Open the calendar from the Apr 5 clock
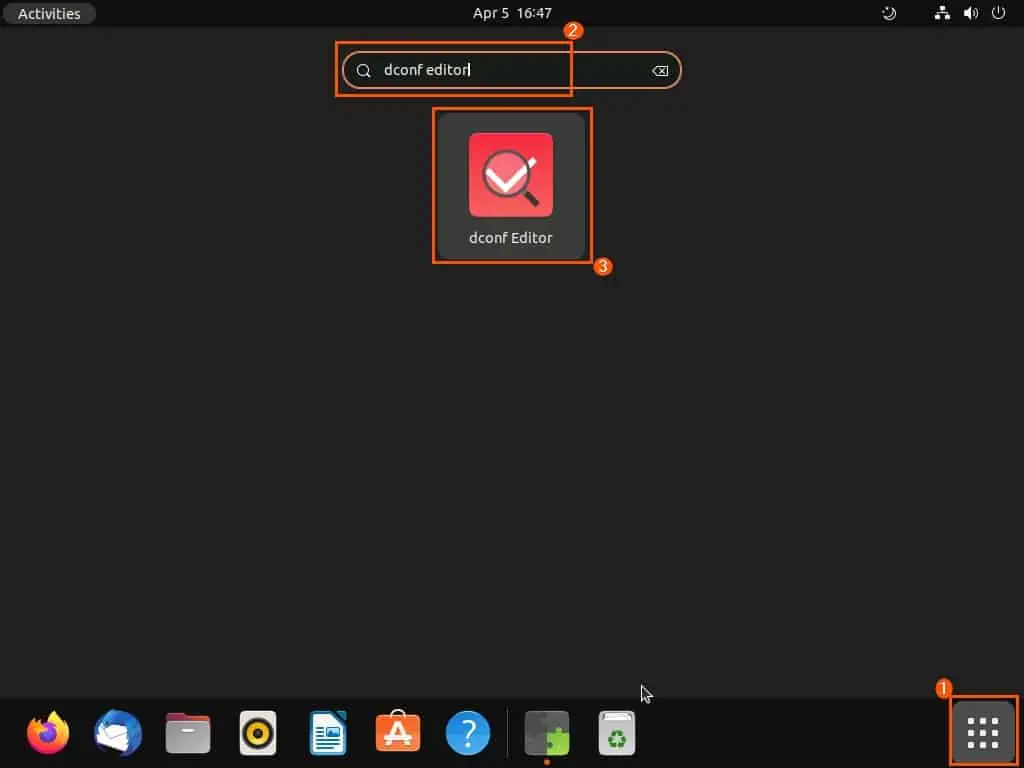The image size is (1024, 768). [512, 14]
